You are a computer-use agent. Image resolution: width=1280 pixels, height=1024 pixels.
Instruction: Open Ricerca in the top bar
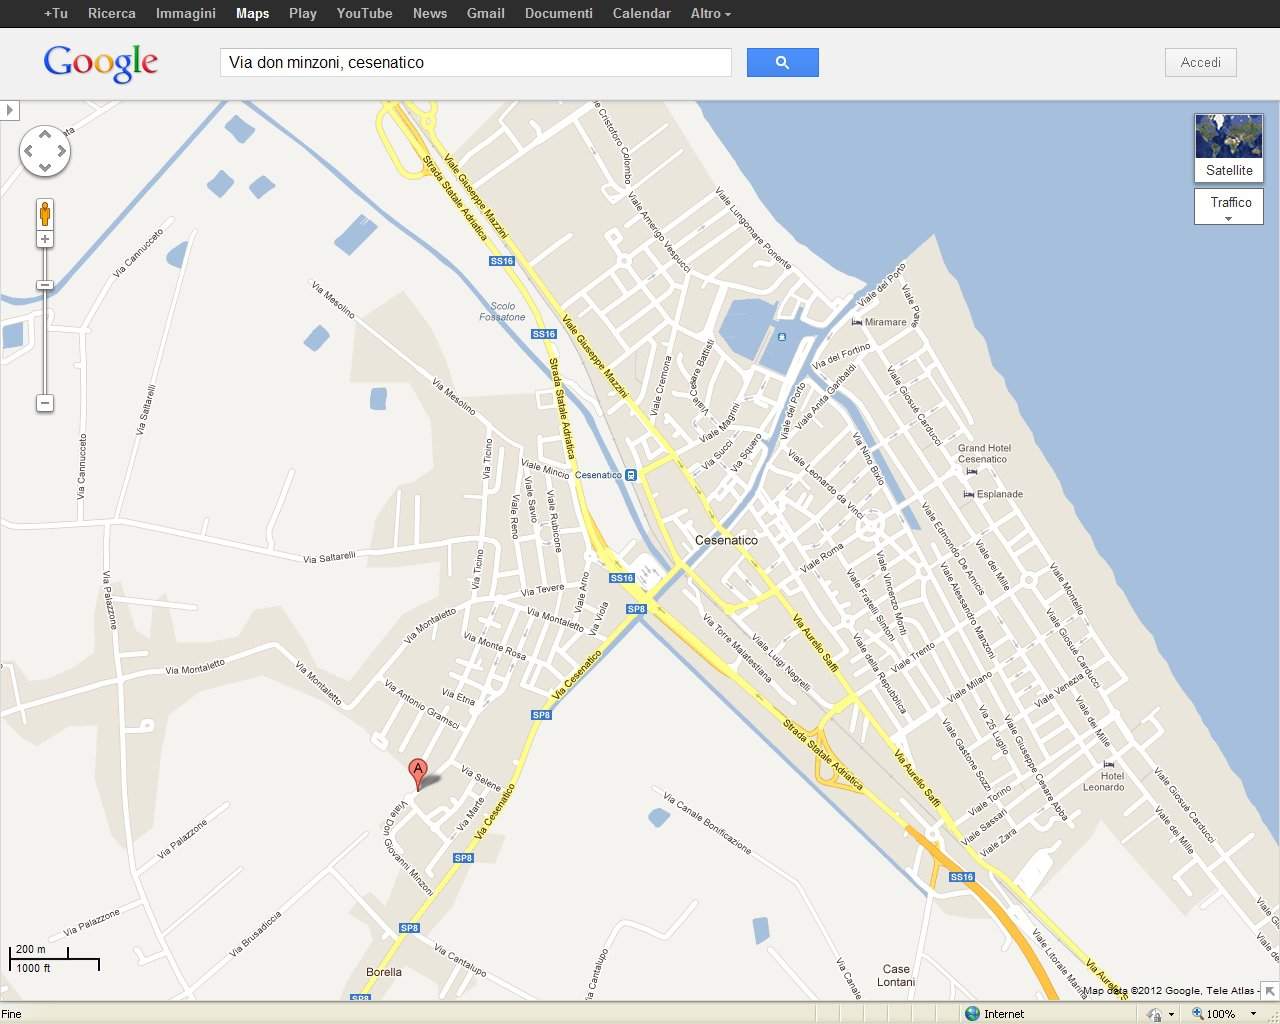coord(112,13)
